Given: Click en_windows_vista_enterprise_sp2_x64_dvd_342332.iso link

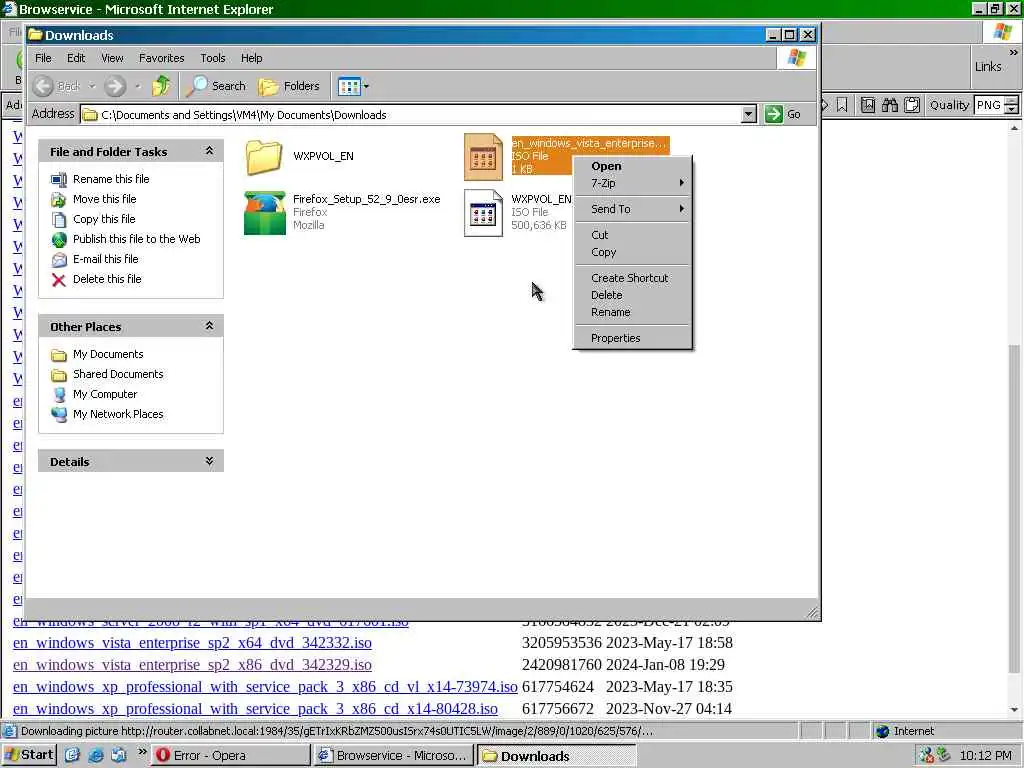Looking at the screenshot, I should point(192,643).
